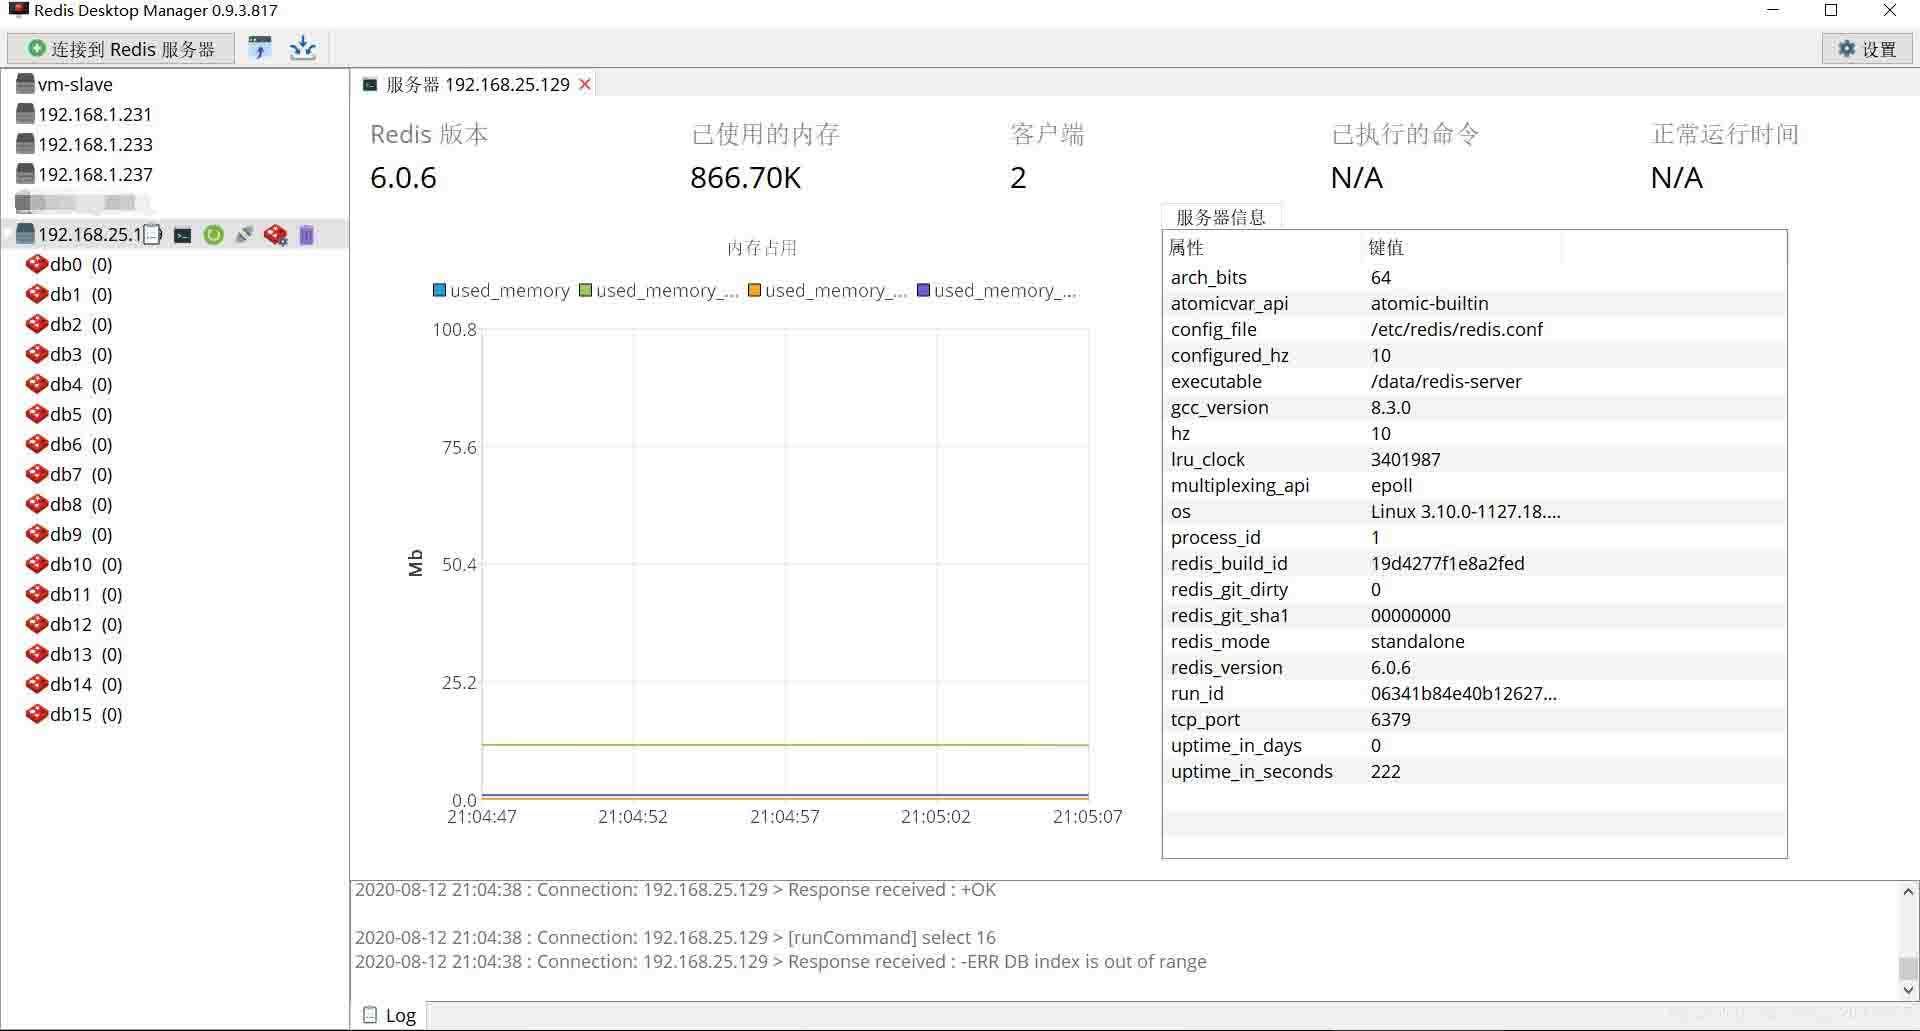Select the tcp_port row value 6379
Viewport: 1920px width, 1031px height.
(1390, 719)
